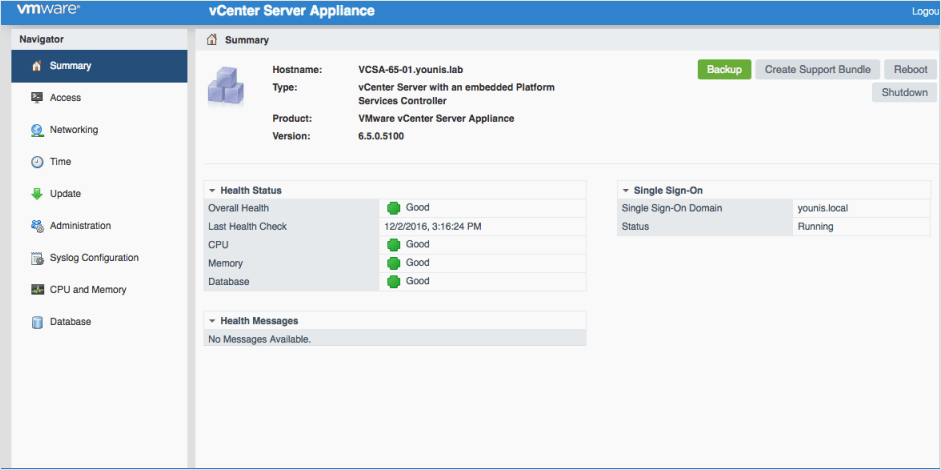This screenshot has height=470, width=941.
Task: Click the Administration users icon
Action: (x=37, y=226)
